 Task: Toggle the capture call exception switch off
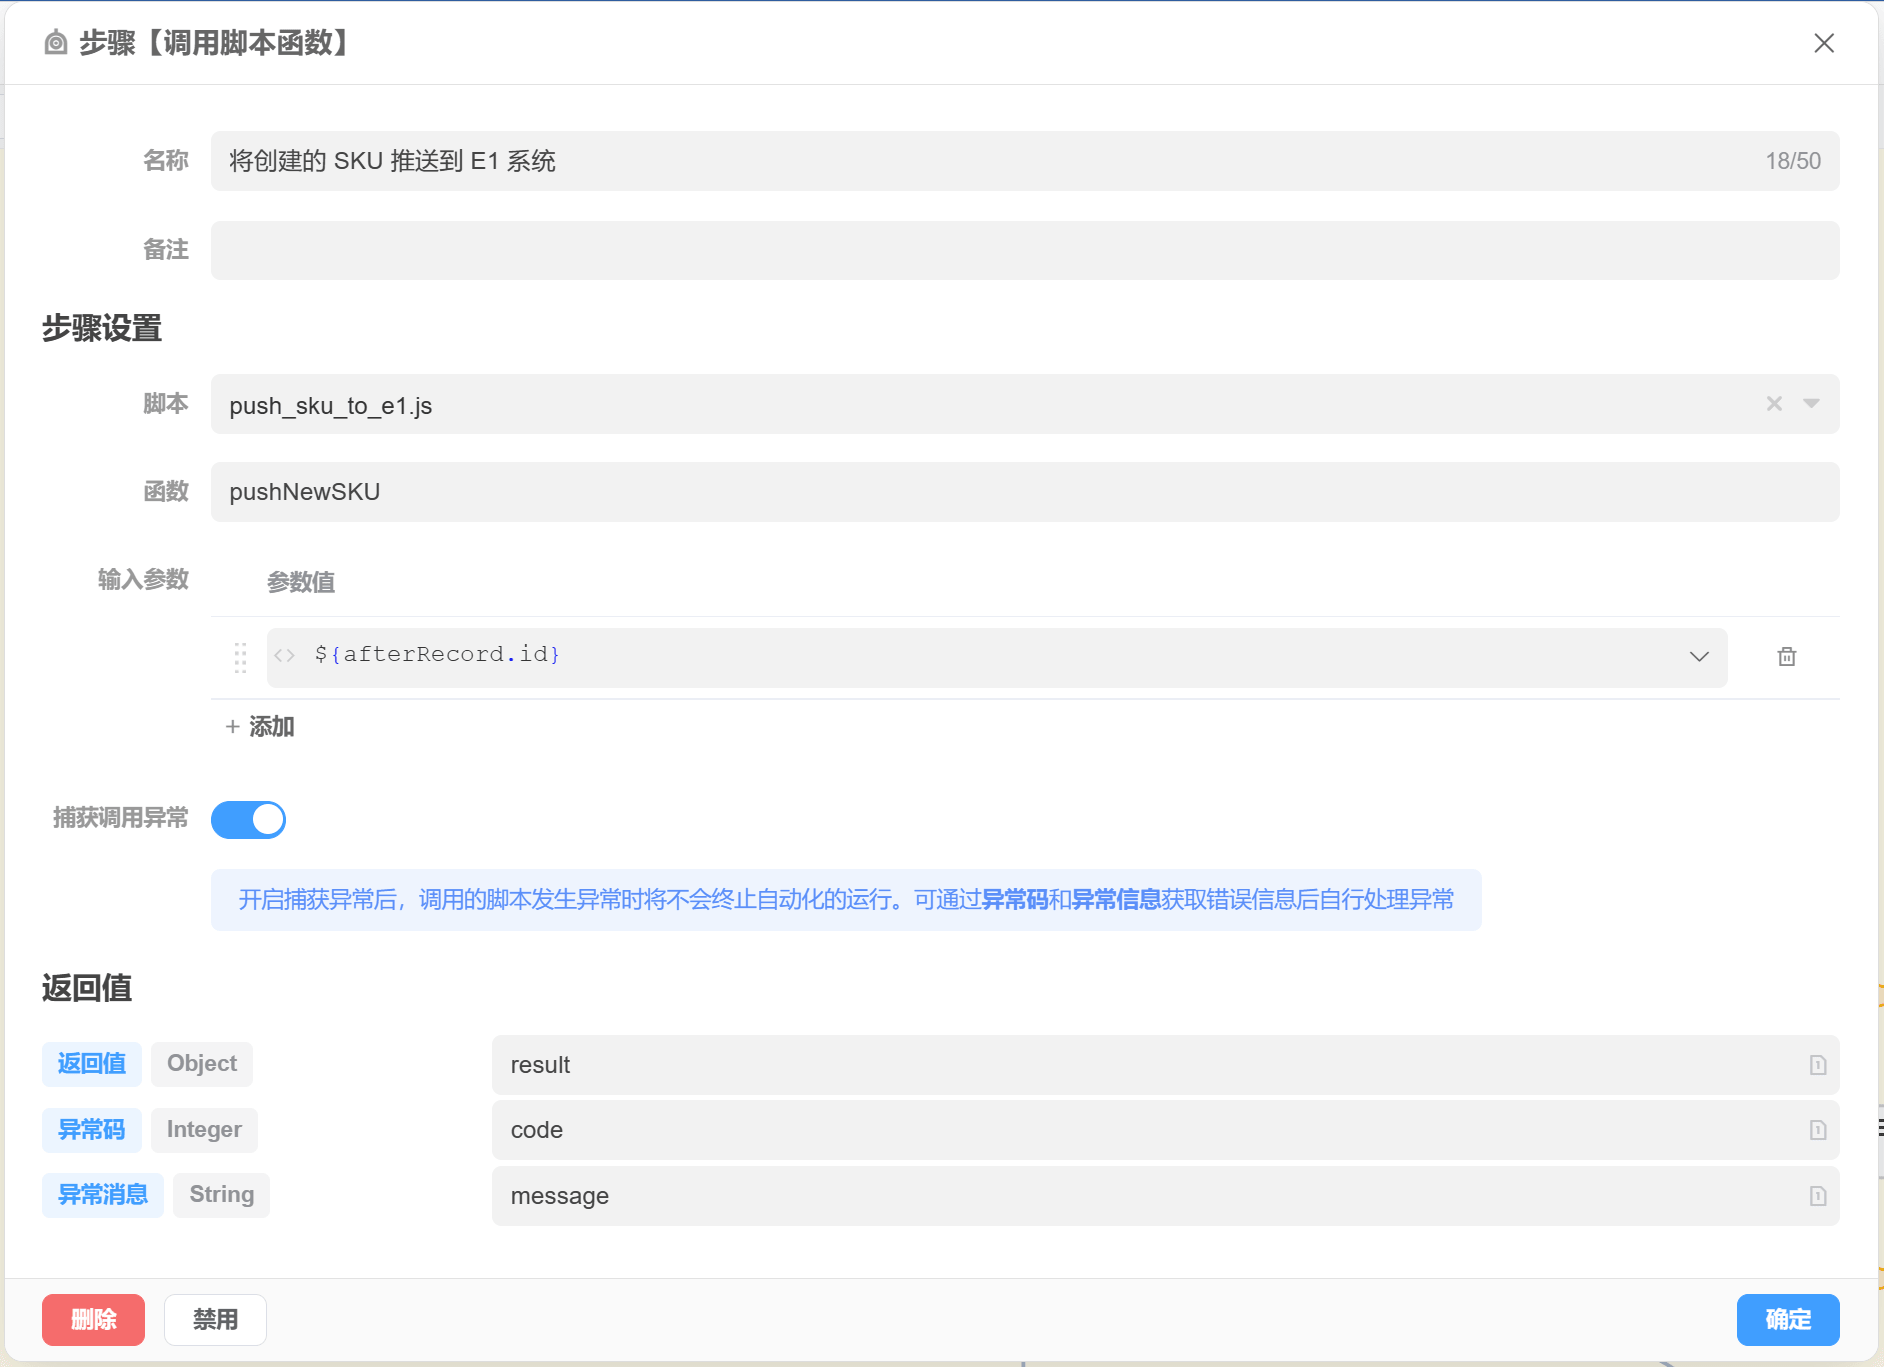249,820
